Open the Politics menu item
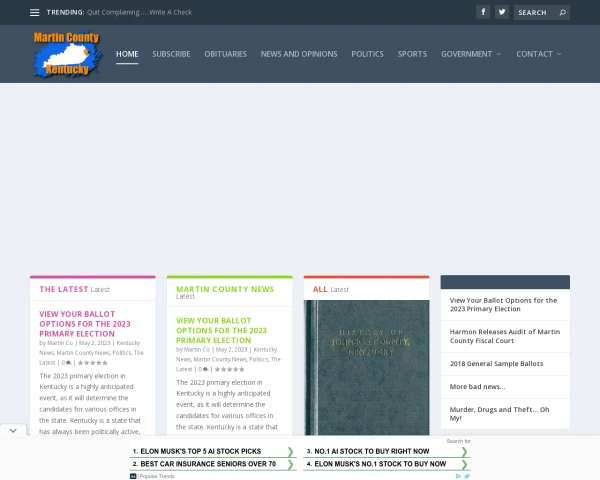The width and height of the screenshot is (600, 480). [x=367, y=54]
